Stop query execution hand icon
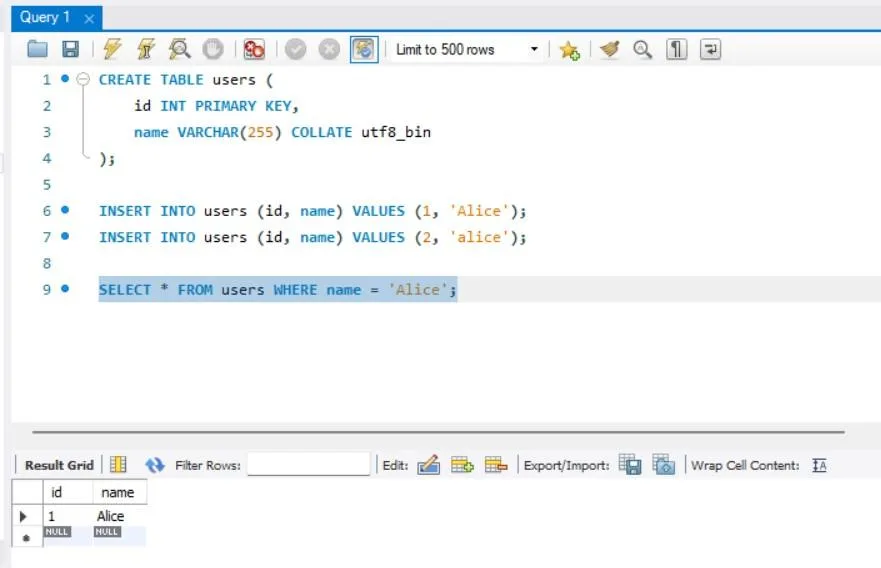 tap(213, 49)
